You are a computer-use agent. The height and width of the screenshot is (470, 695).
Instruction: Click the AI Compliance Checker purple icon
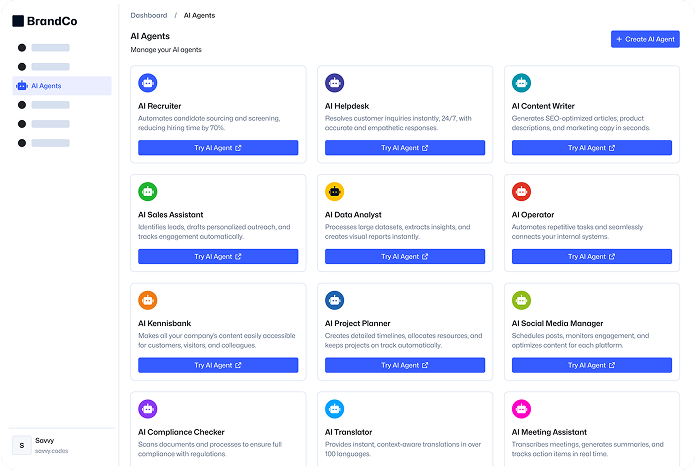click(148, 409)
